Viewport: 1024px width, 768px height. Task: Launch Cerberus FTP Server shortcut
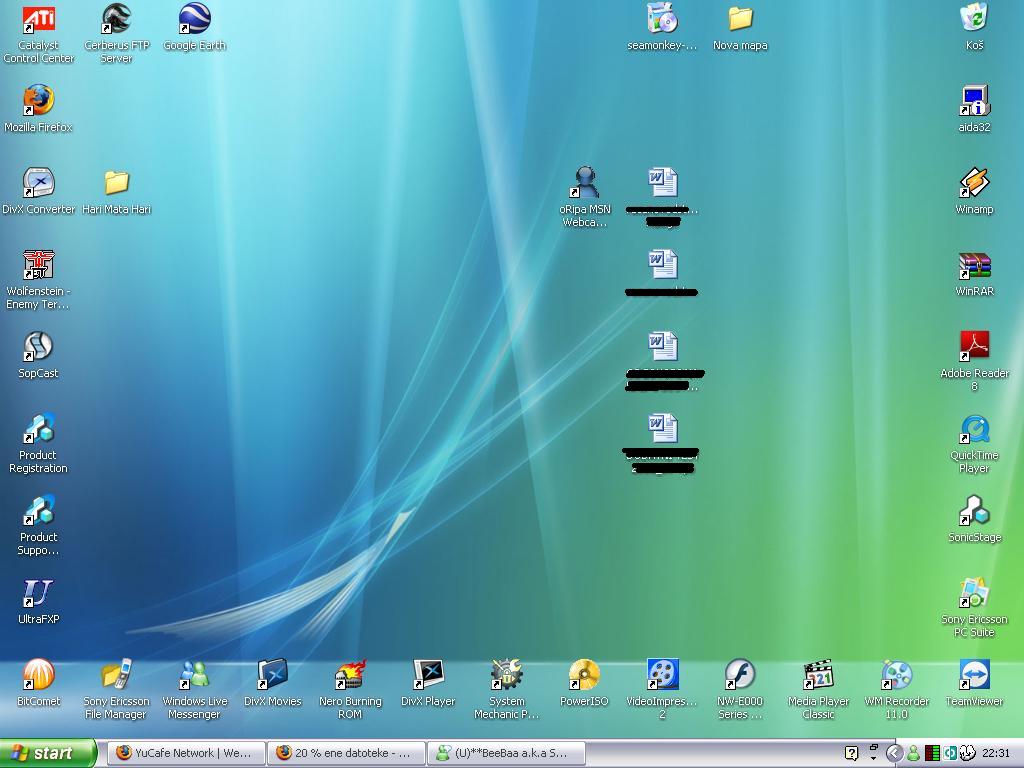click(116, 19)
